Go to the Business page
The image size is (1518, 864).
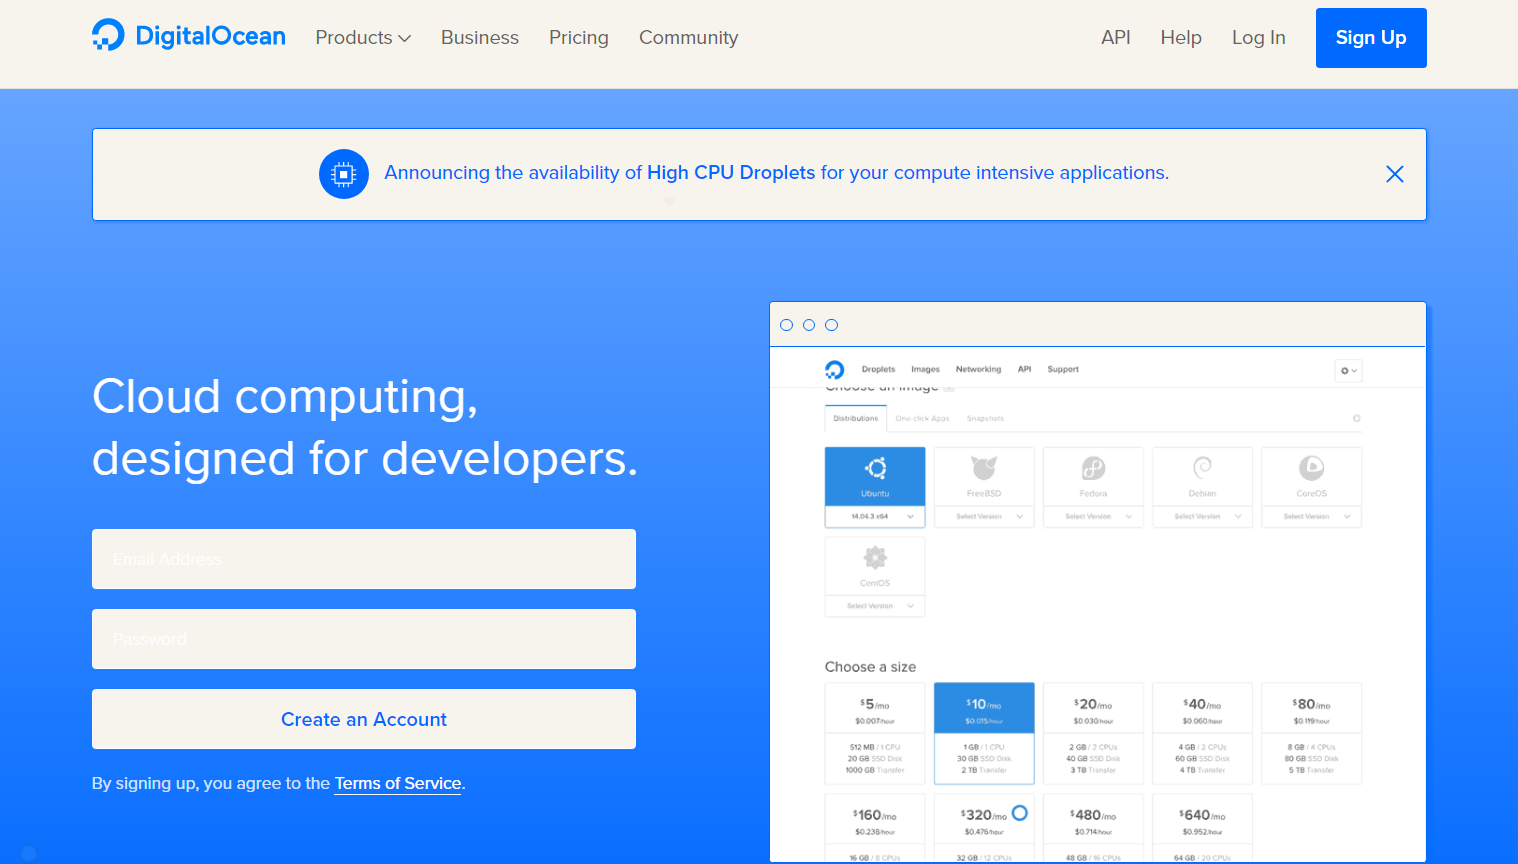[x=480, y=38]
